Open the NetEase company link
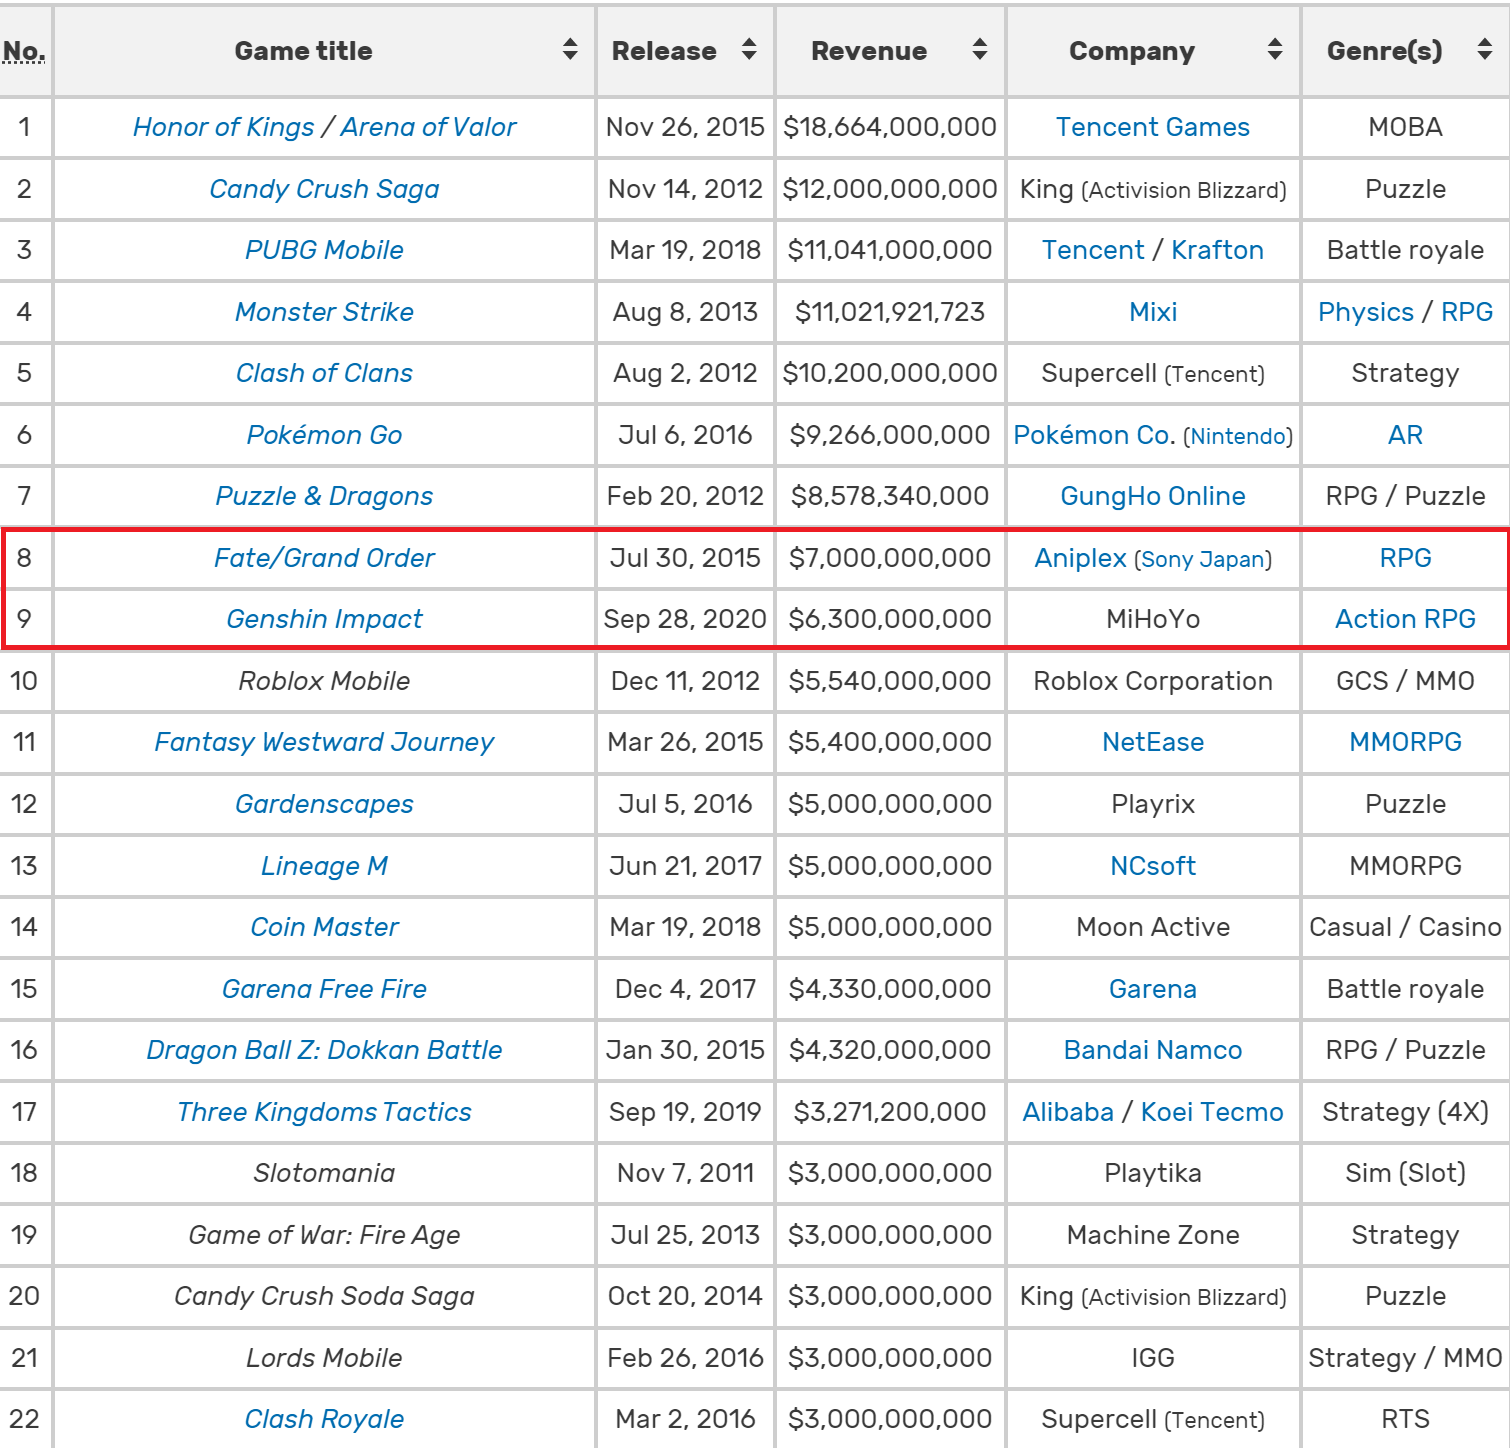The width and height of the screenshot is (1510, 1448). pos(1153,742)
